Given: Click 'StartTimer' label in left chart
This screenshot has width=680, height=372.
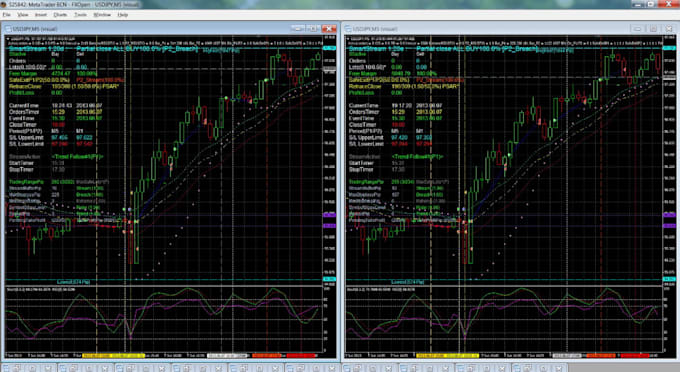Looking at the screenshot, I should [21, 163].
